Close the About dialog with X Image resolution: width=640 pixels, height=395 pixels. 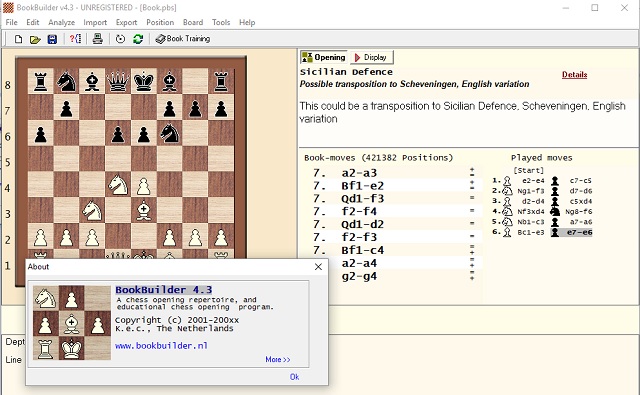point(318,266)
